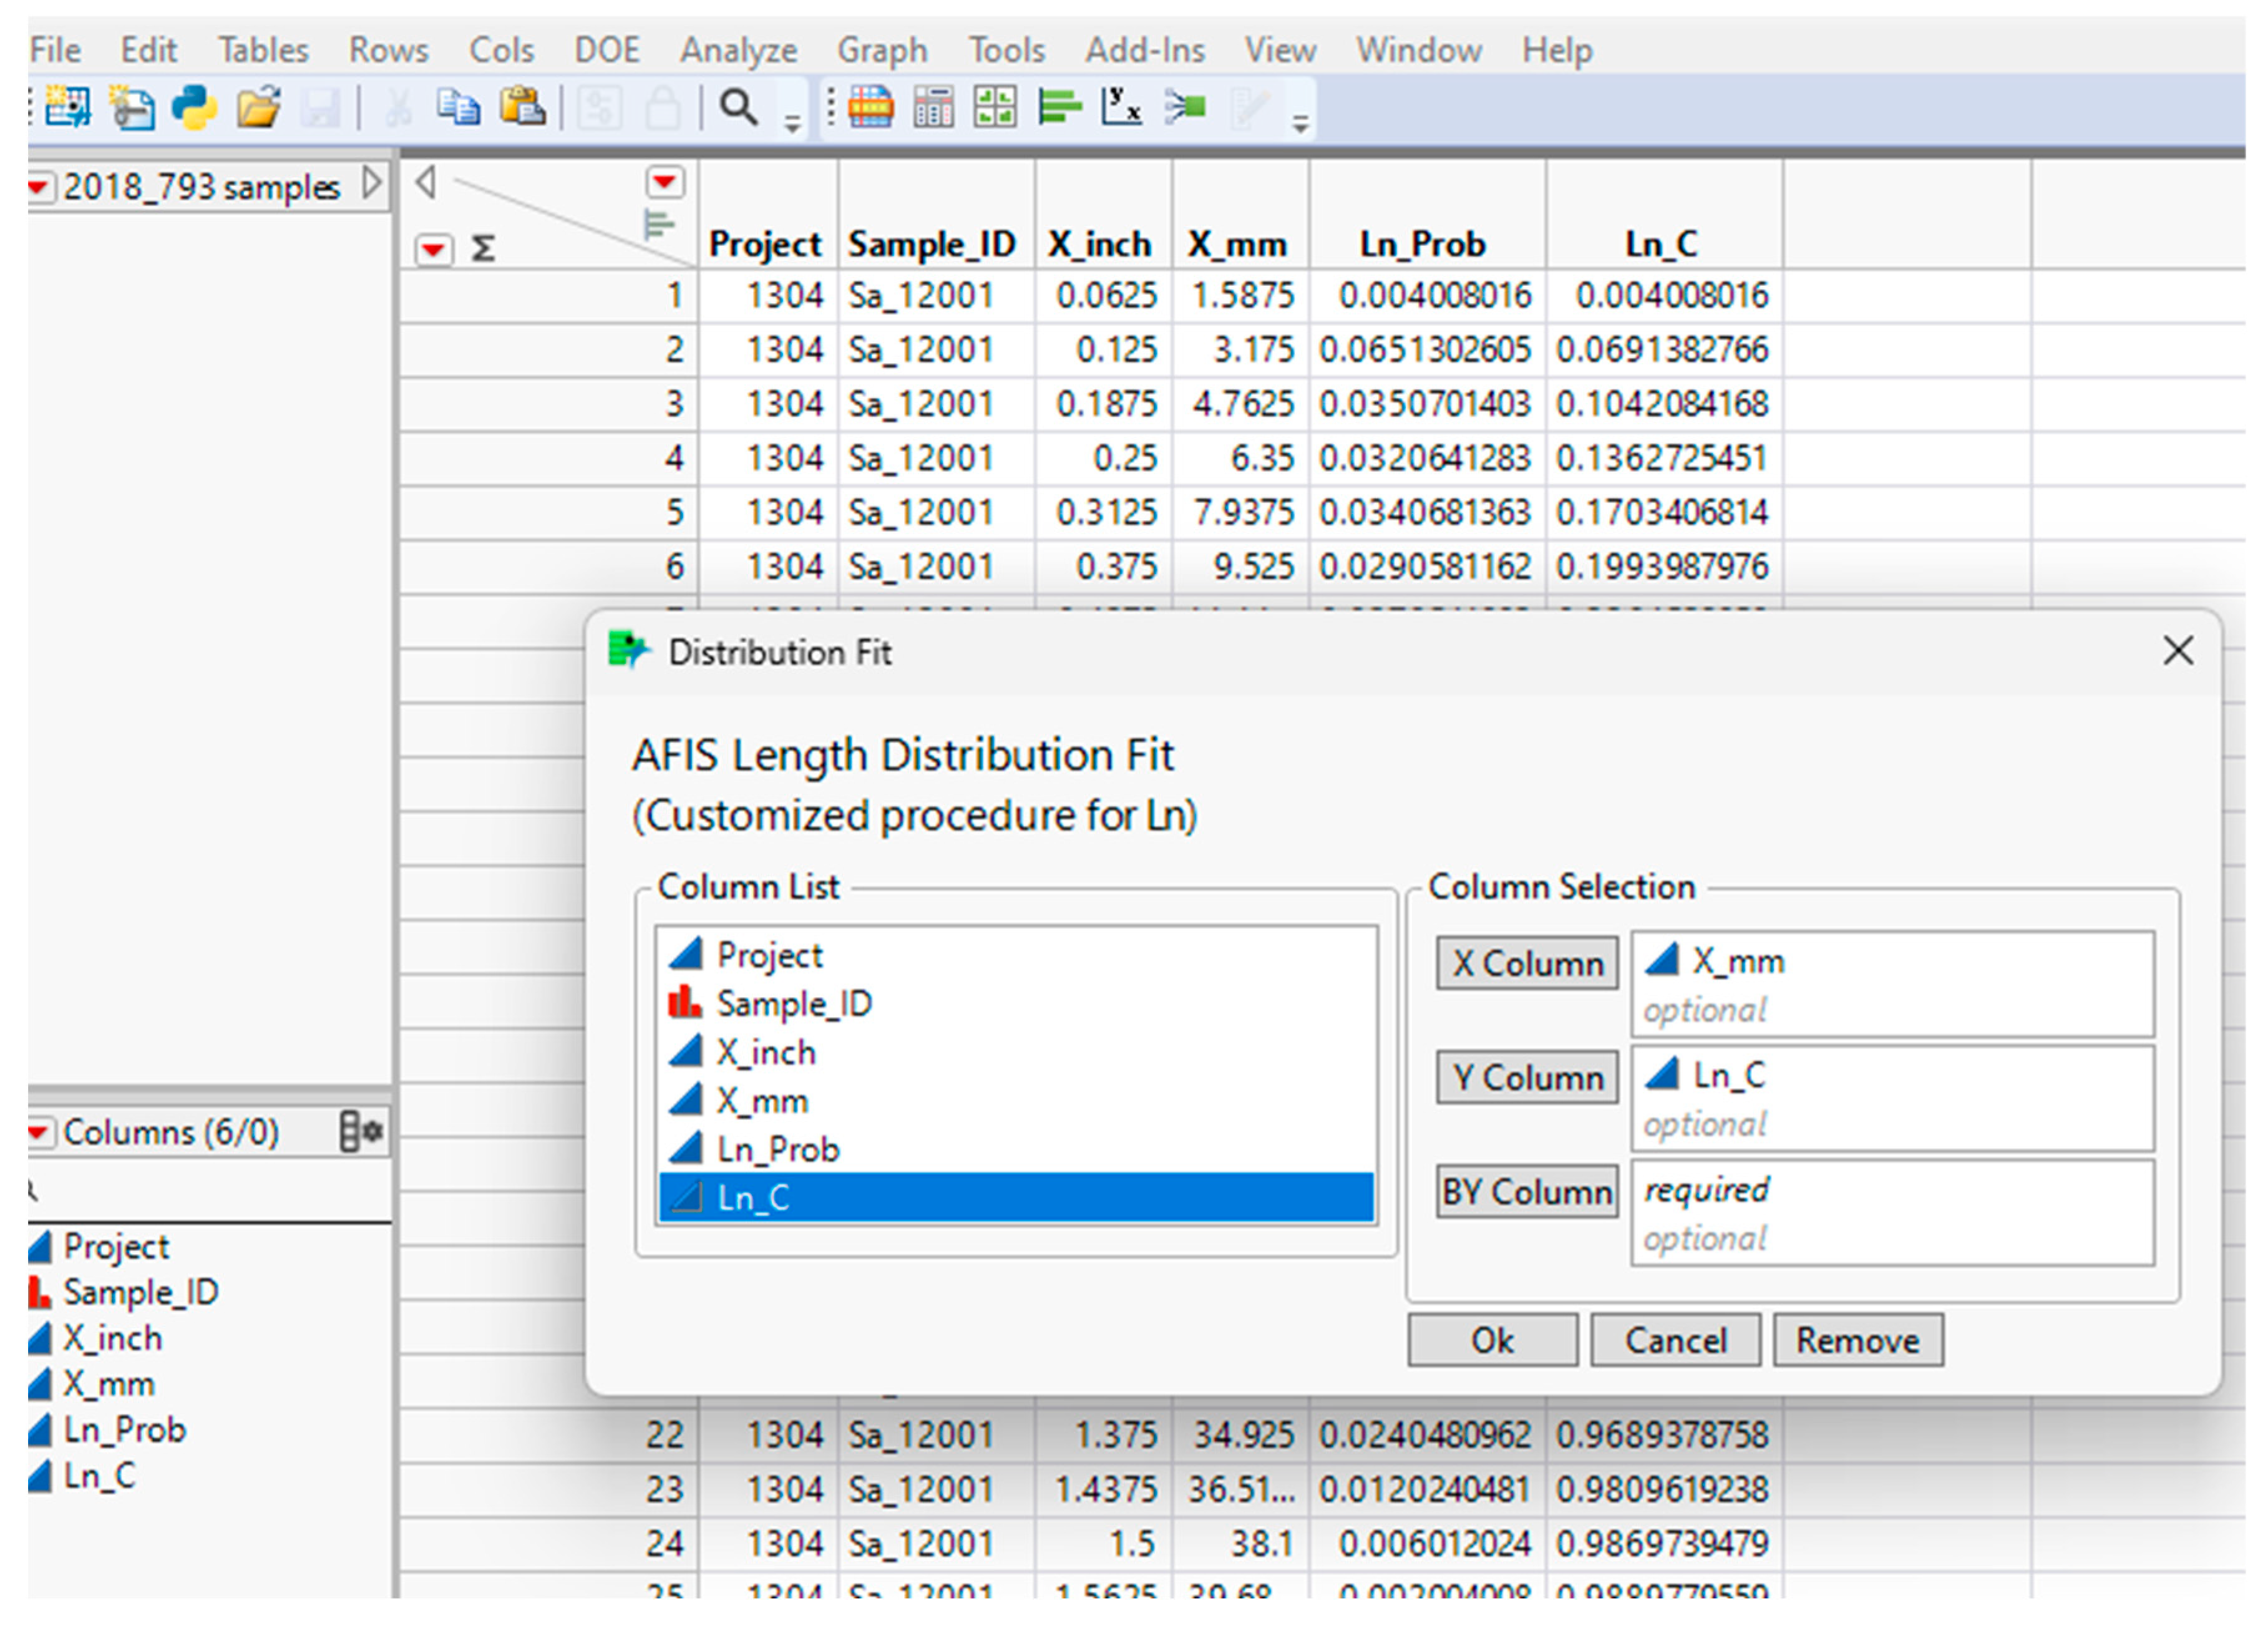The height and width of the screenshot is (1626, 2268).
Task: Click the Graph Builder grid icon
Action: point(995,107)
